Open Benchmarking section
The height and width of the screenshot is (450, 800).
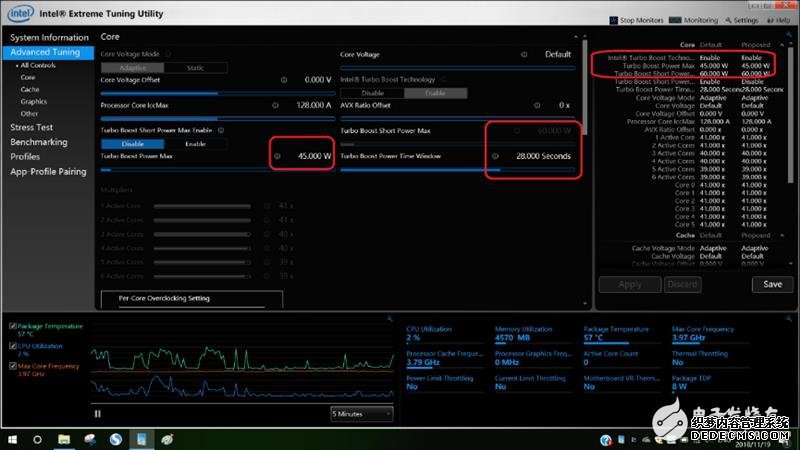pyautogui.click(x=39, y=142)
